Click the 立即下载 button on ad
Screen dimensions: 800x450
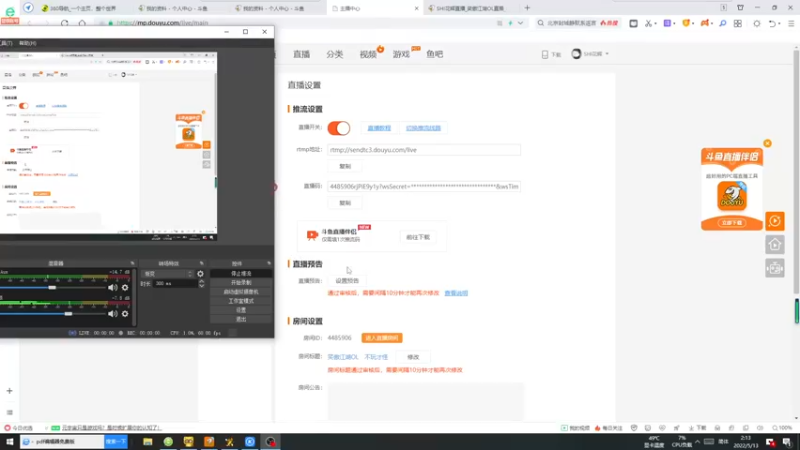732,223
